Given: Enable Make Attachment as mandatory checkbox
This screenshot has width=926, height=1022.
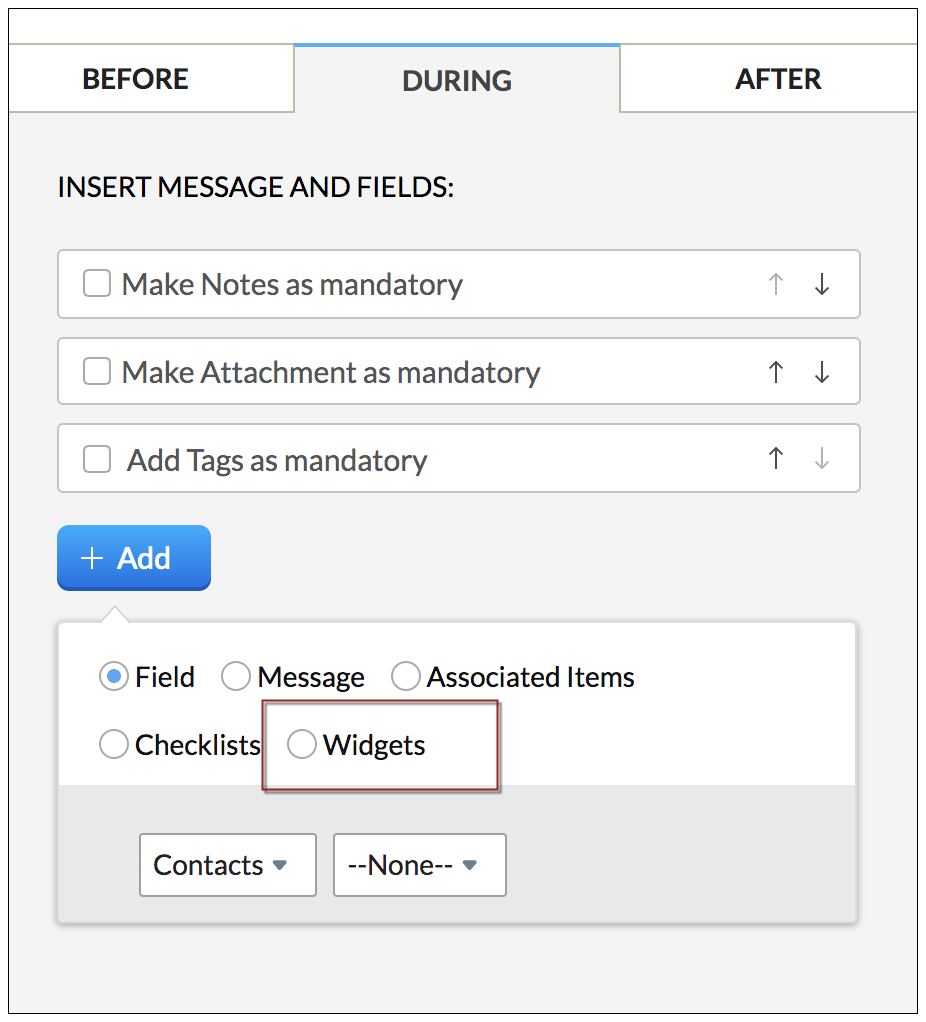Looking at the screenshot, I should (97, 373).
